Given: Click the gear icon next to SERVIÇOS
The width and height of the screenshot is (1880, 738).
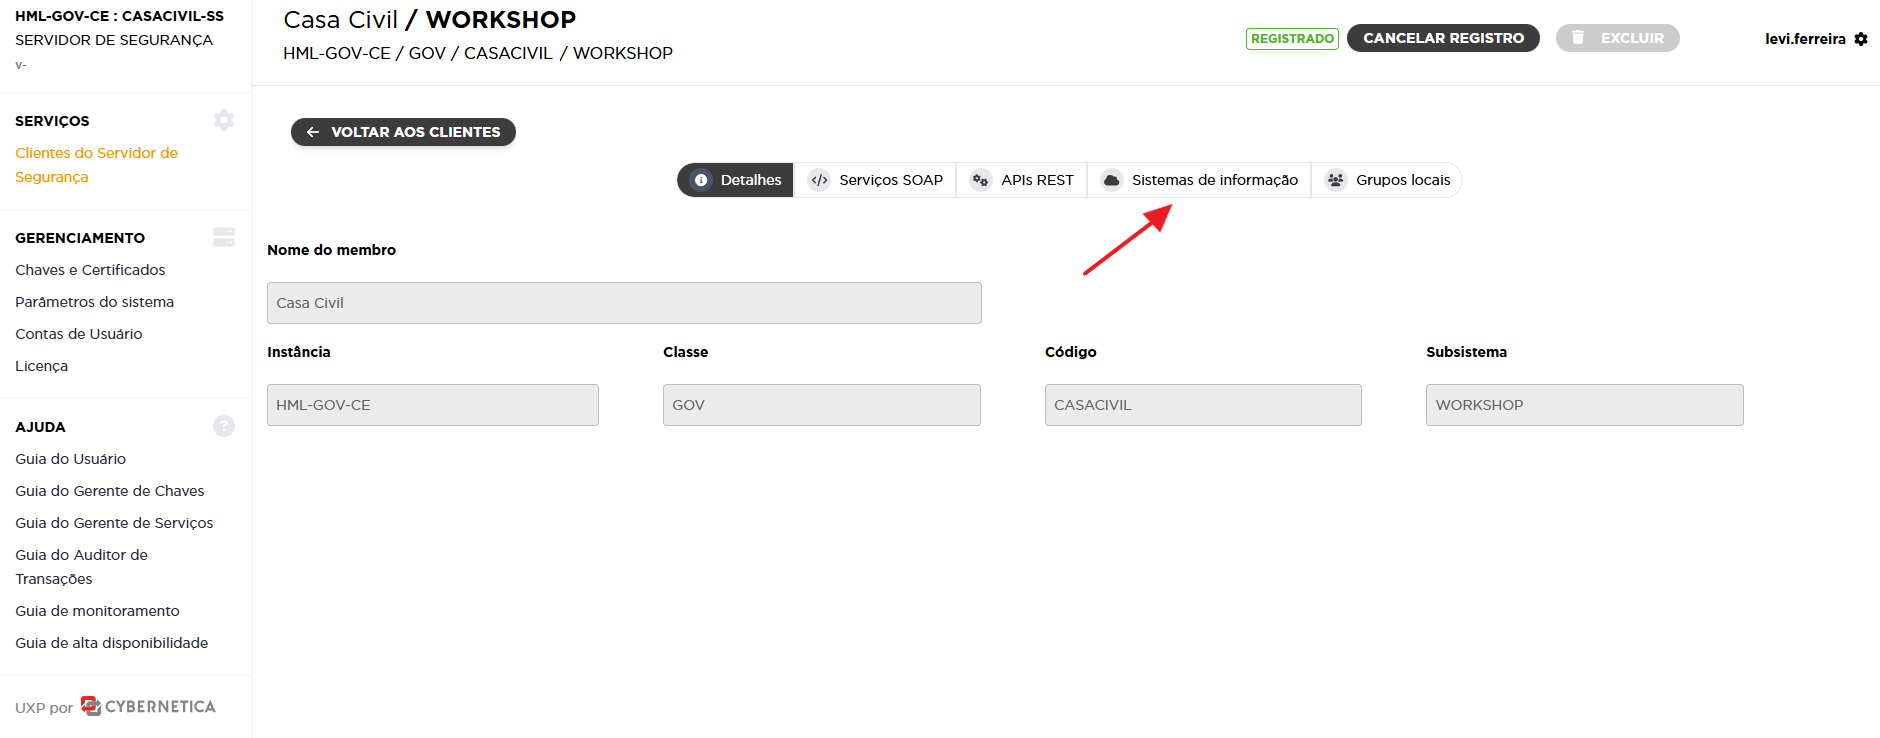Looking at the screenshot, I should coord(223,120).
